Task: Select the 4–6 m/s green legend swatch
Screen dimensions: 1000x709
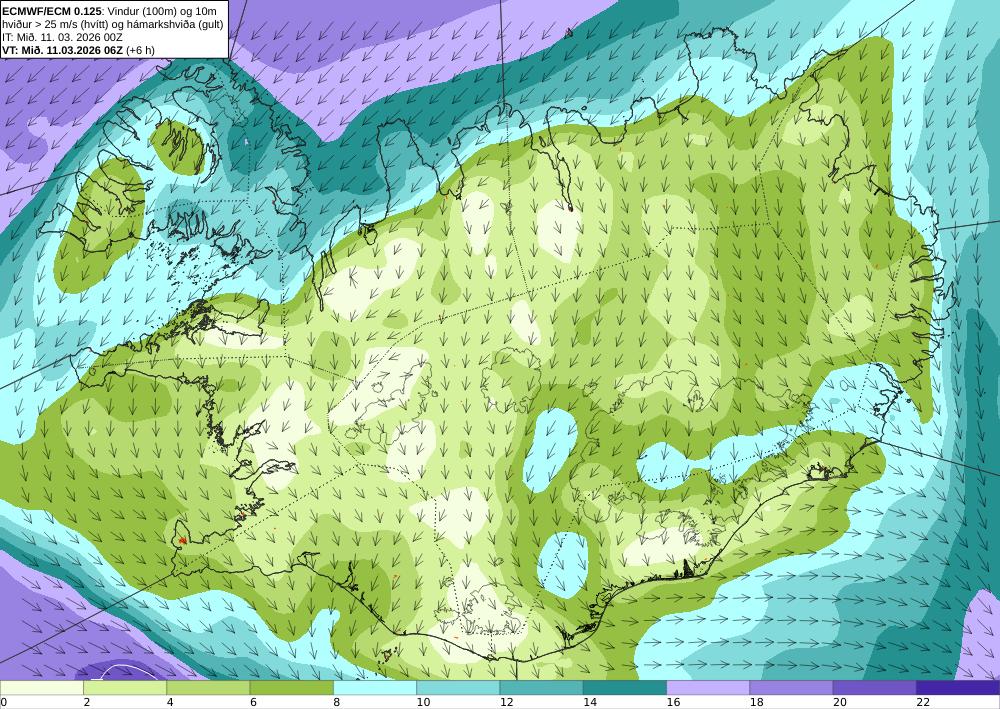Action: coord(208,688)
